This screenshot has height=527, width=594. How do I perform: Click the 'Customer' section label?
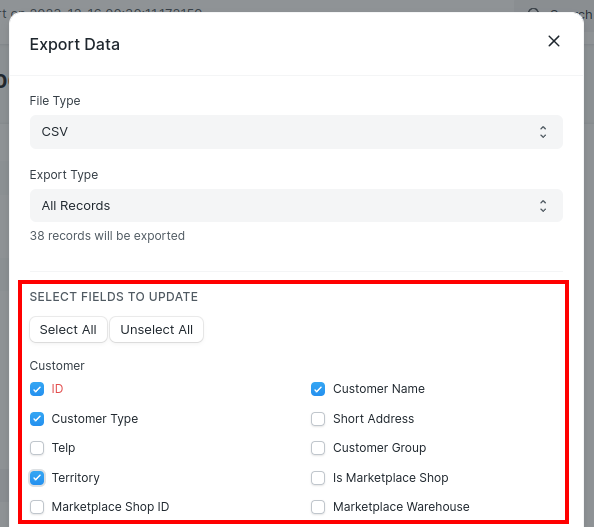pos(57,366)
